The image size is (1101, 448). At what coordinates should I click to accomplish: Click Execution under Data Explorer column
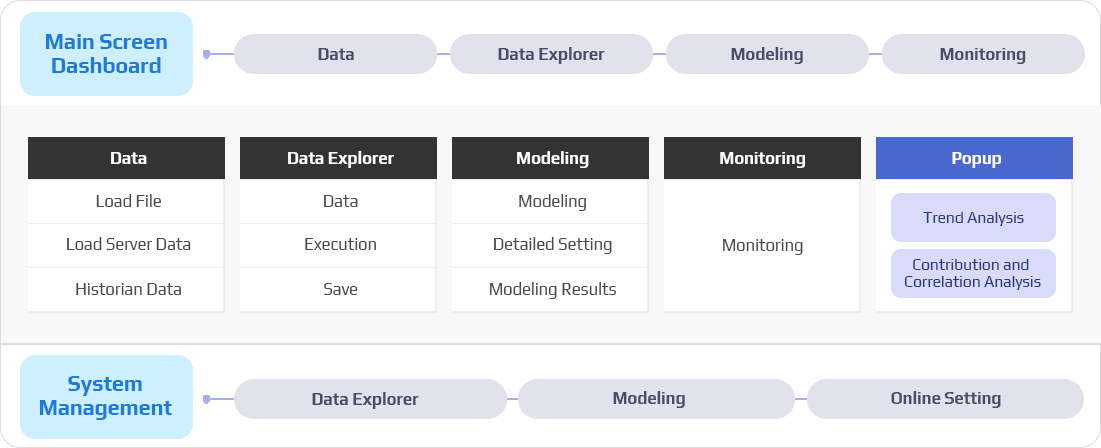tap(340, 245)
